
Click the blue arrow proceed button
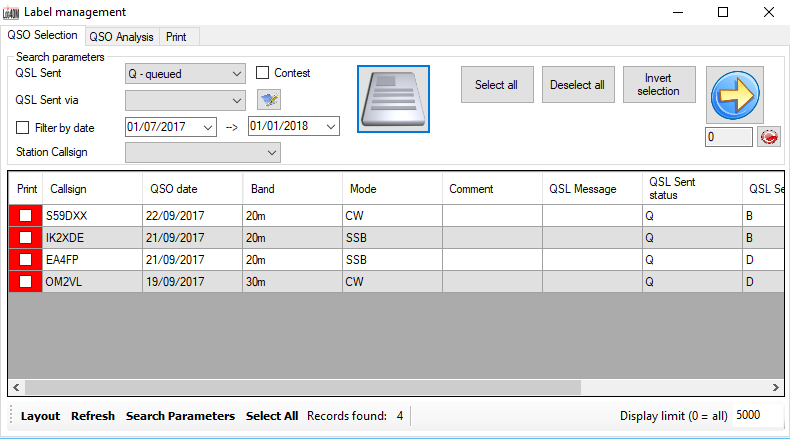click(x=735, y=95)
